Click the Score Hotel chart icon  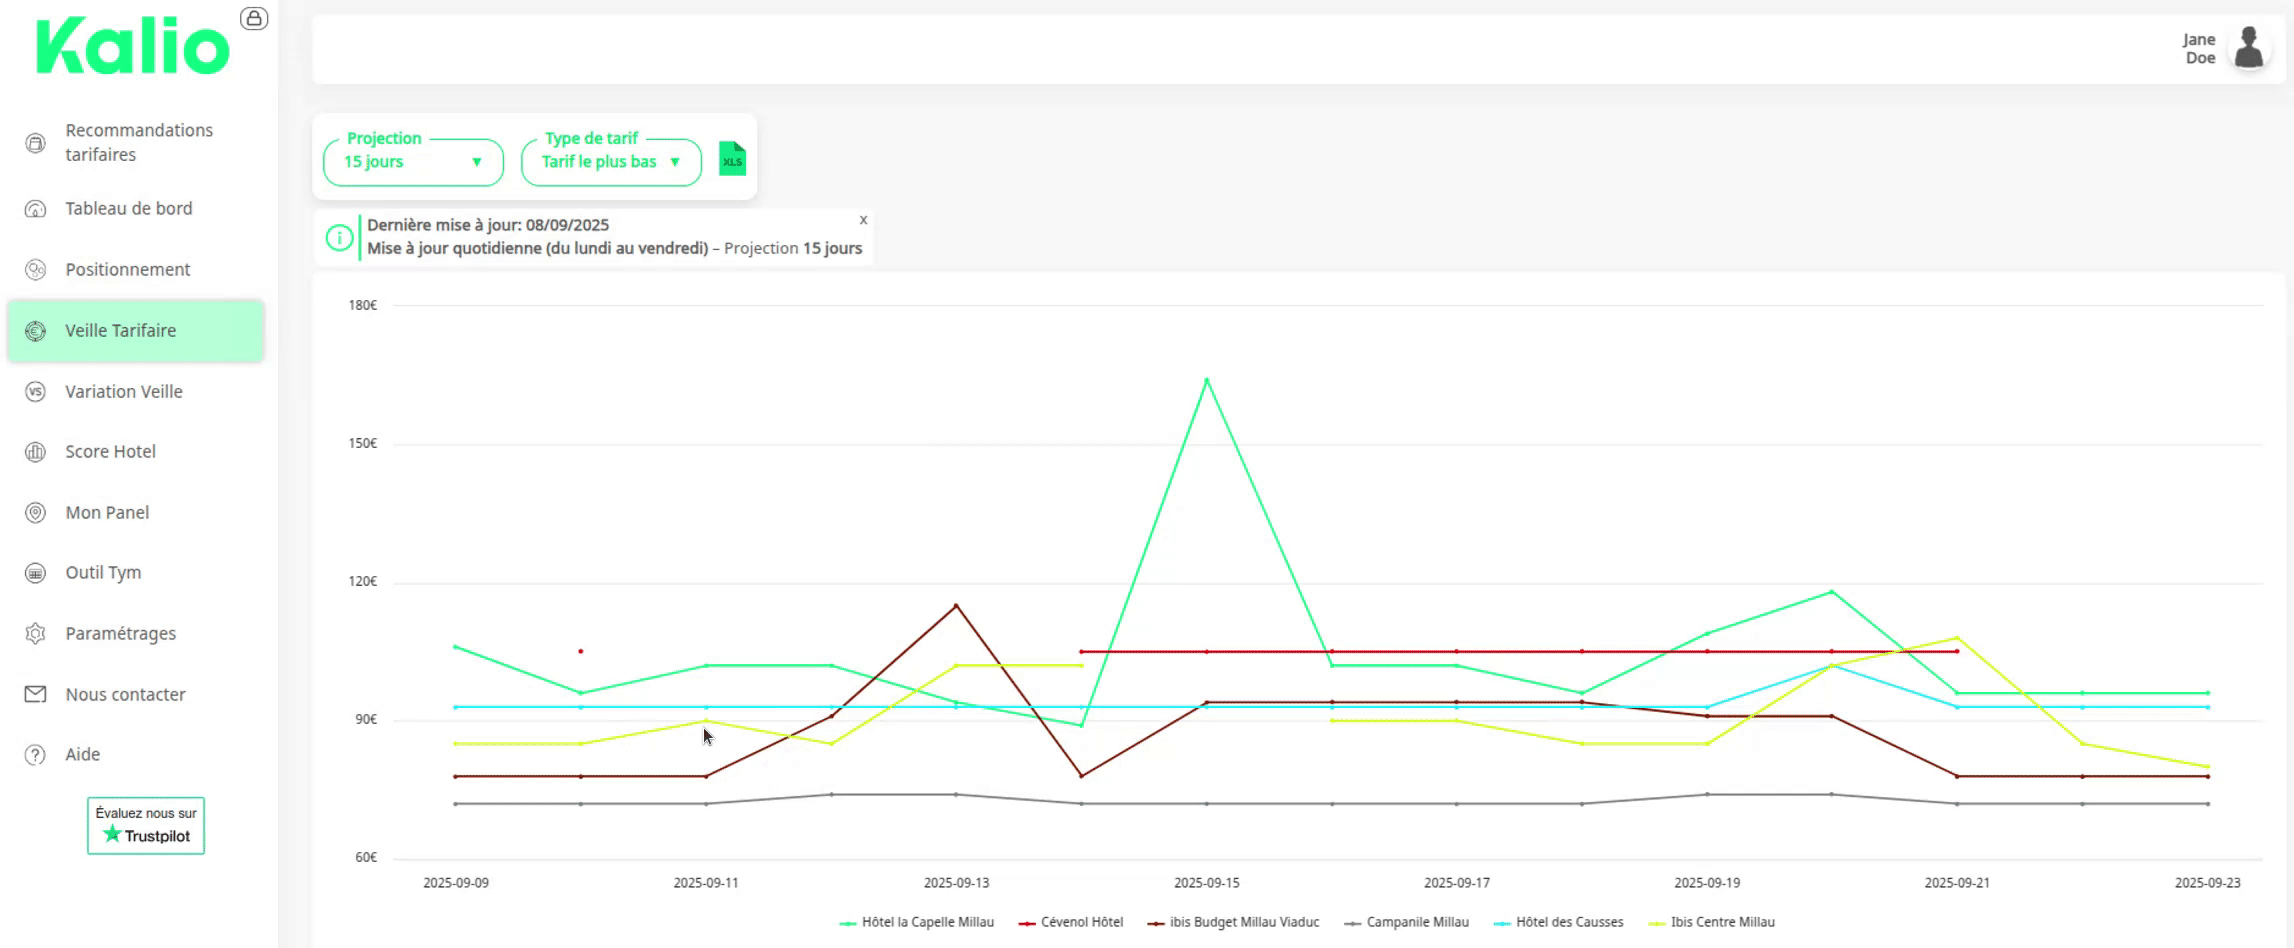point(35,452)
